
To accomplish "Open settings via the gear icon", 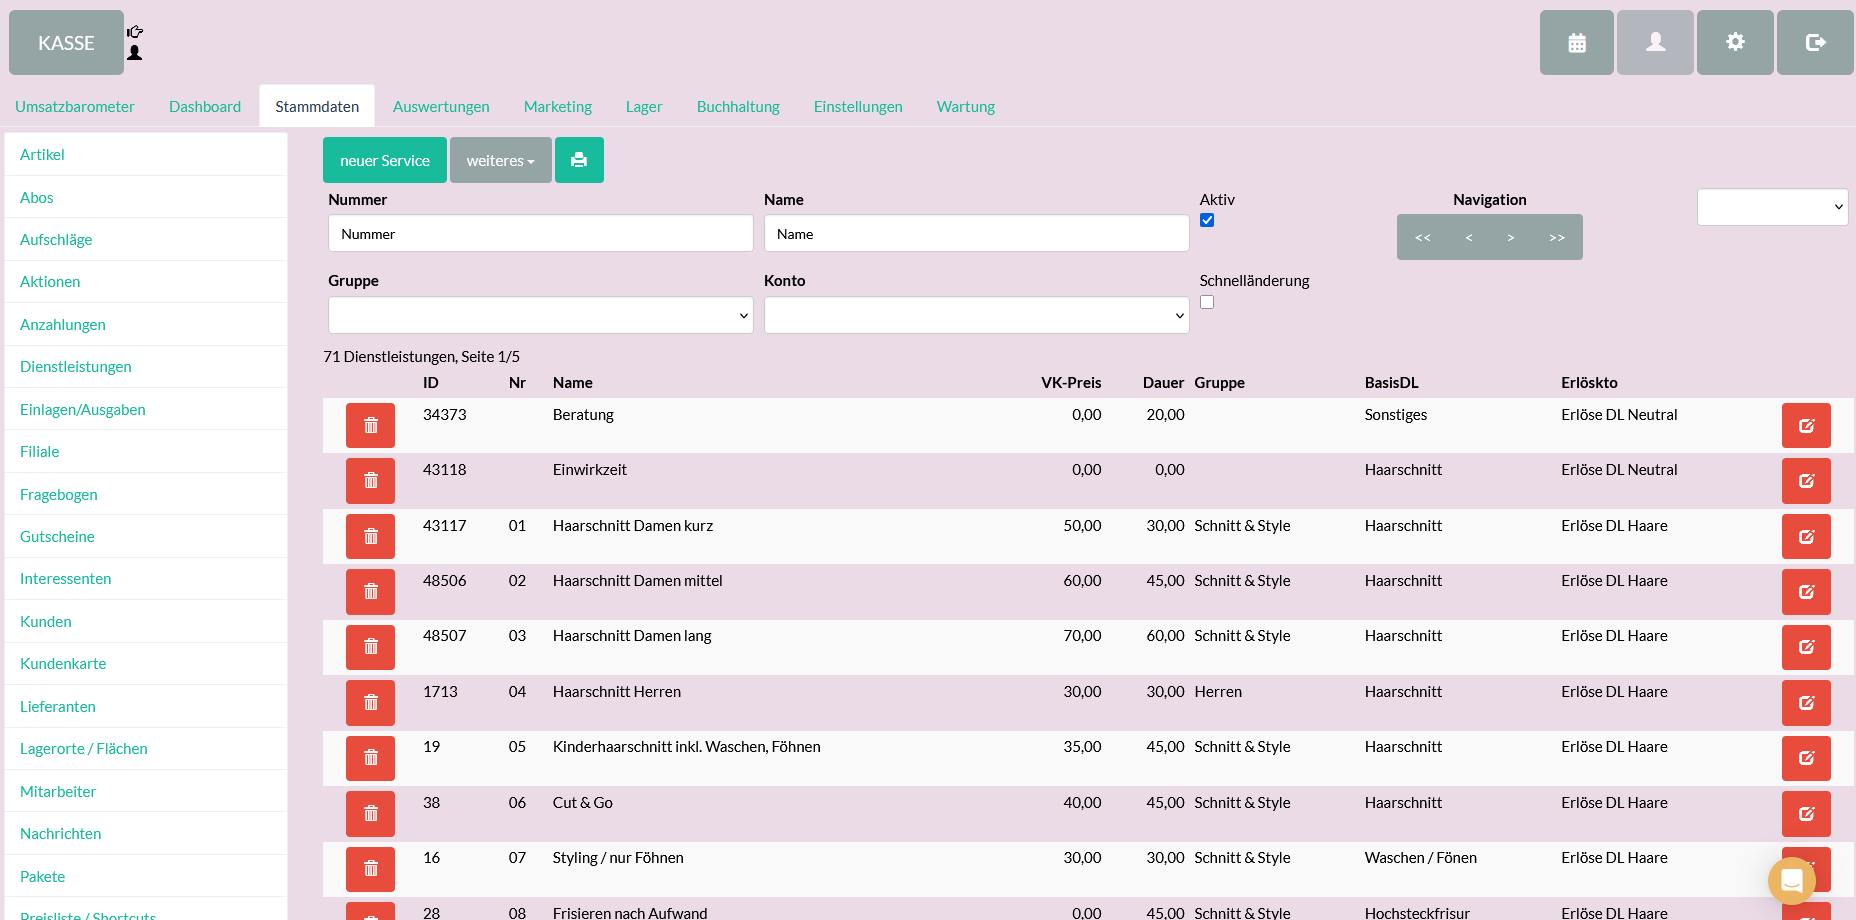I will tap(1735, 43).
